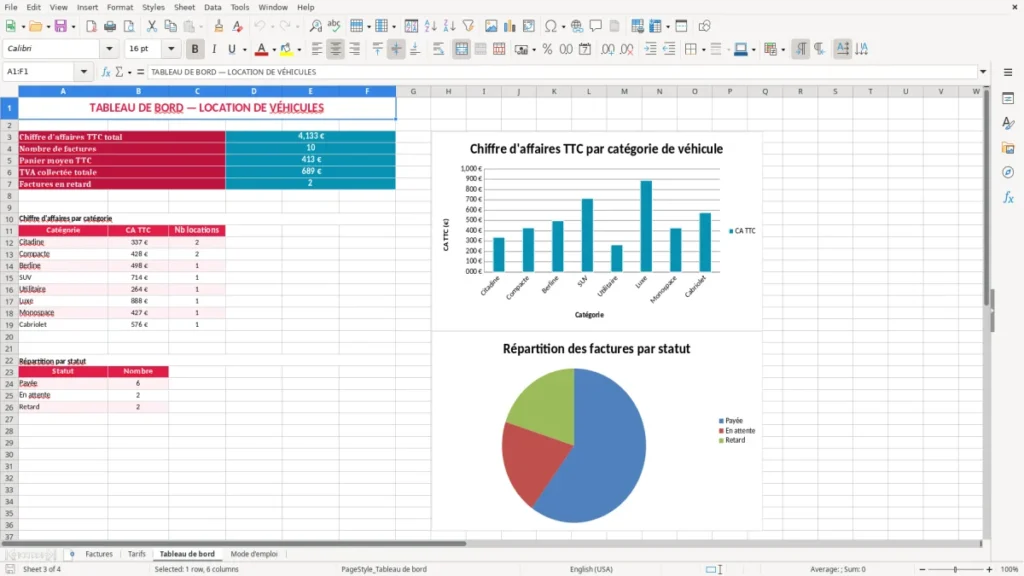This screenshot has height=576, width=1024.
Task: Click the formula input line
Action: (562, 72)
